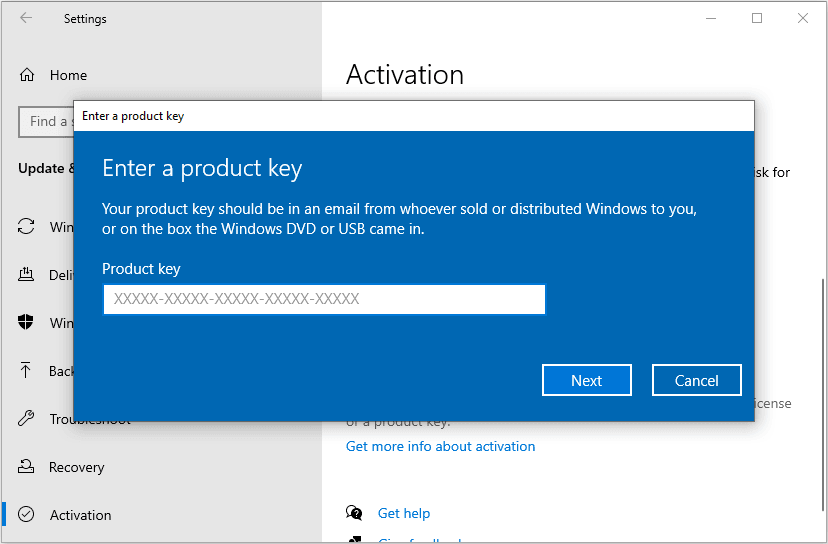Screen dimensions: 828x544
Task: Click the Windows Security shield icon
Action: coord(27,323)
